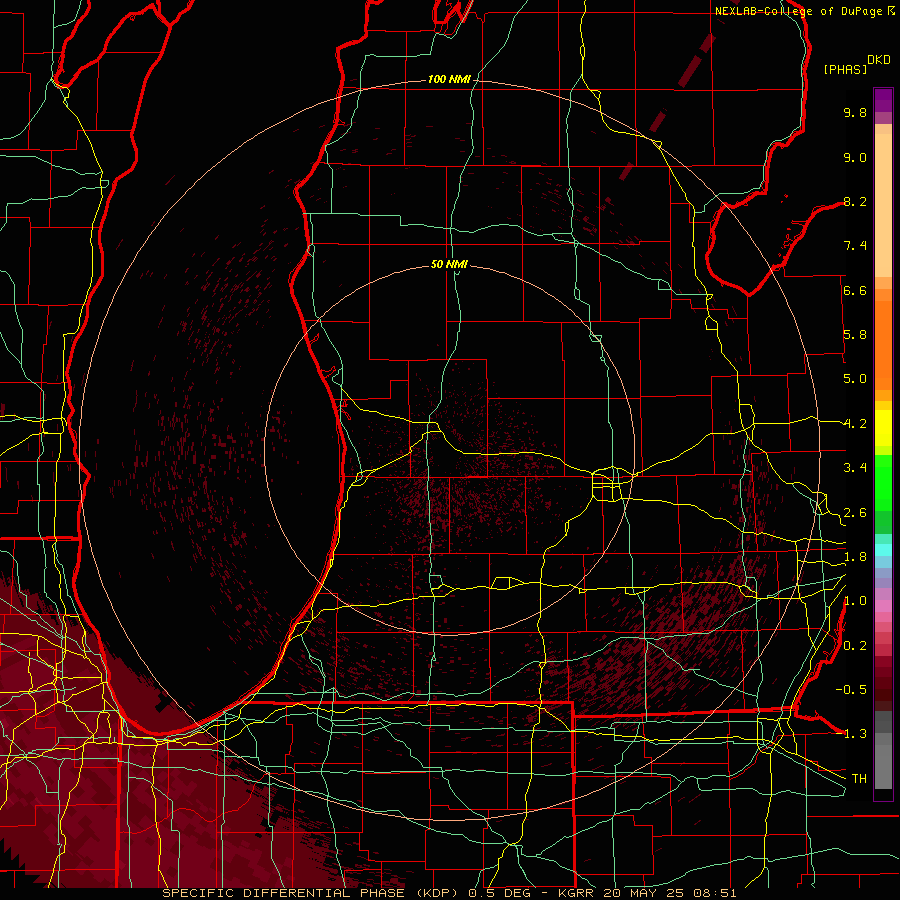
Task: Click the 5.8 value on the color scale
Action: (x=855, y=335)
